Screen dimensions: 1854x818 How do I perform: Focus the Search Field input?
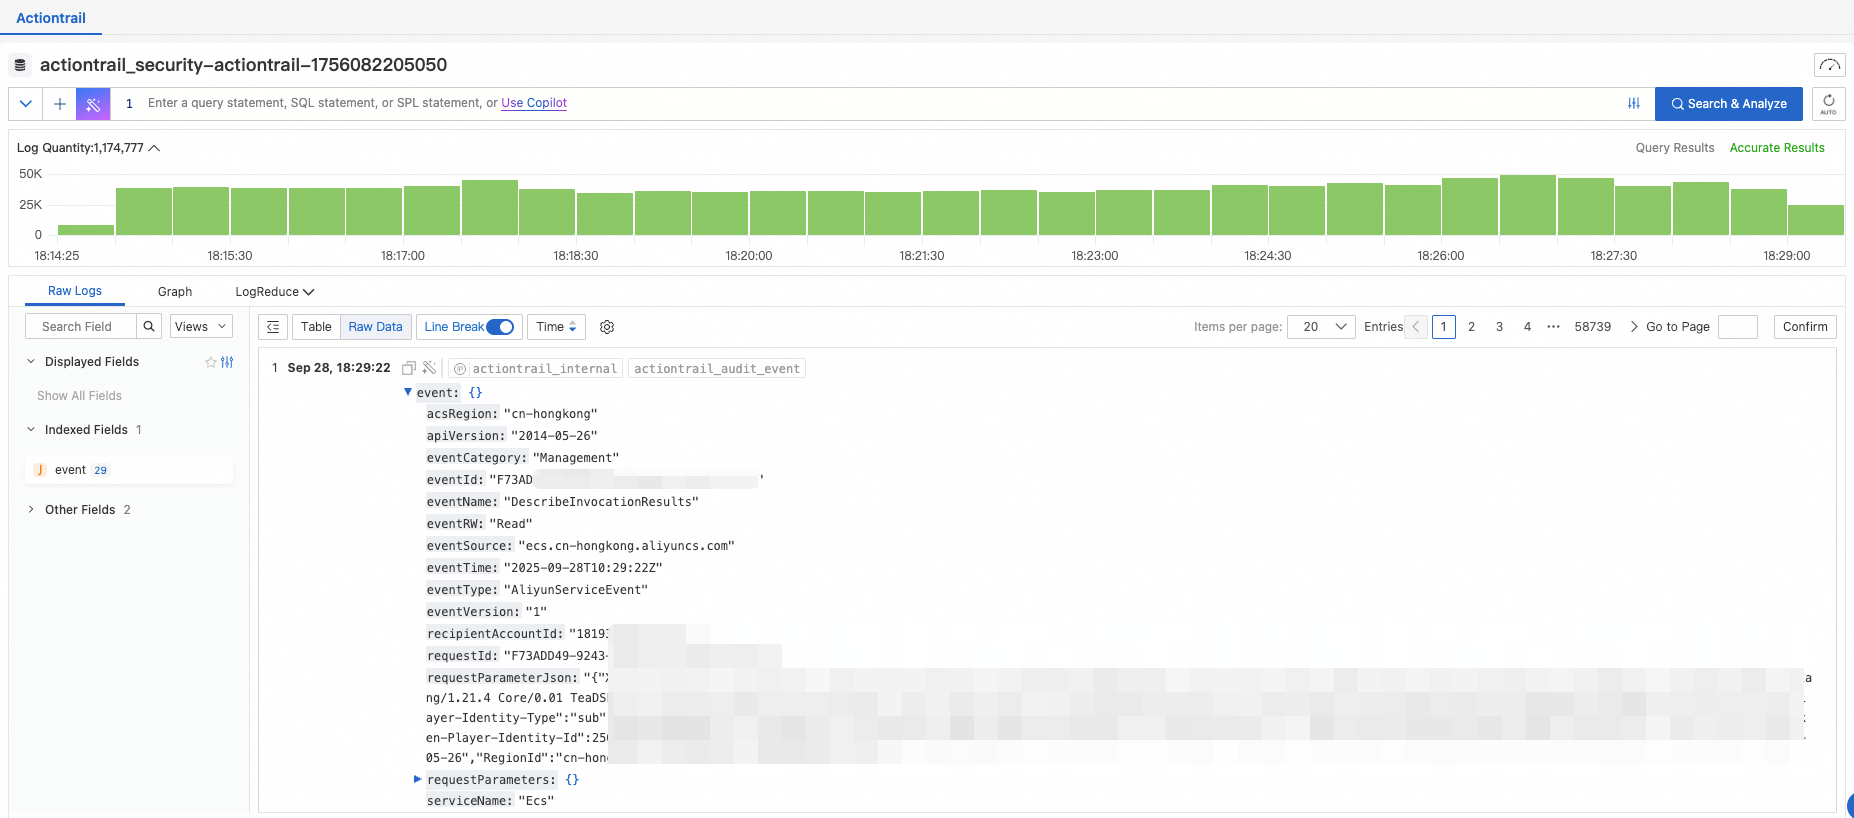coord(80,326)
